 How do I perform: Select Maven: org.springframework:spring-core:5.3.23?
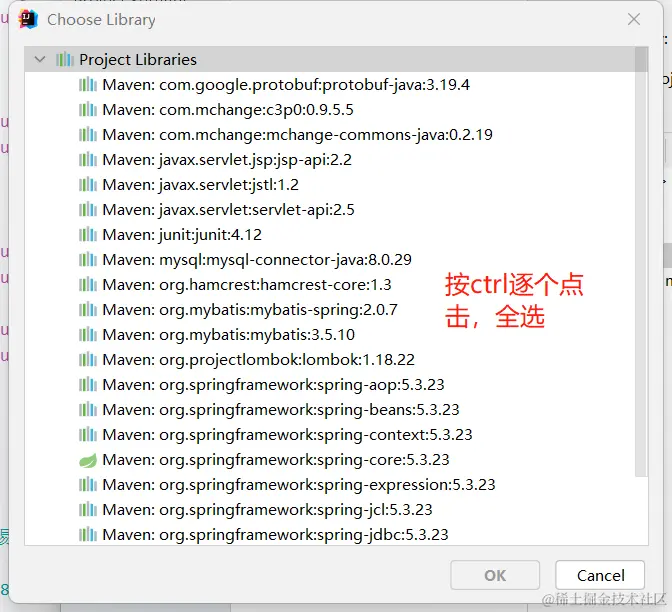tap(276, 460)
